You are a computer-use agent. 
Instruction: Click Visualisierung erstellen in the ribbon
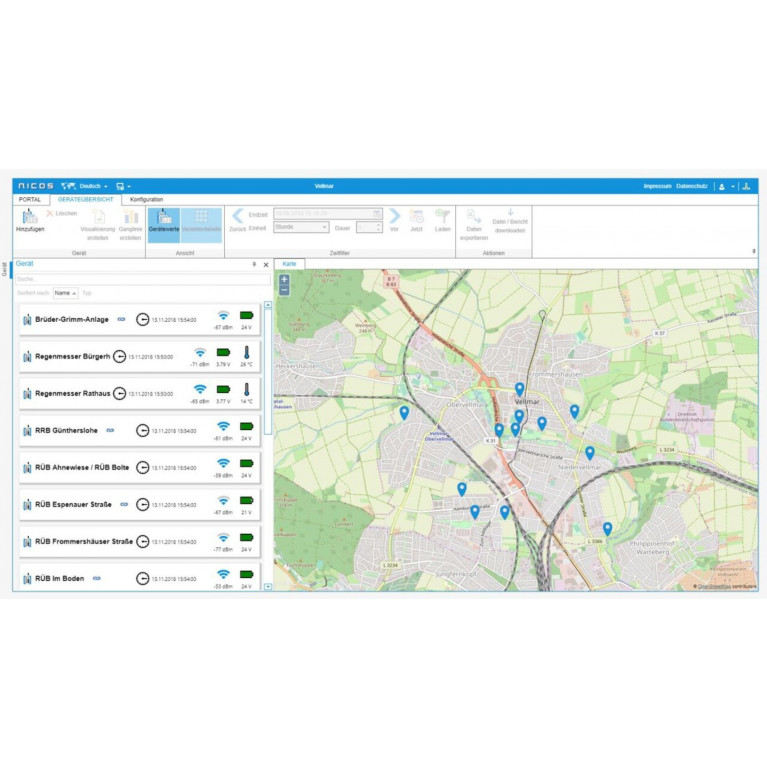pos(98,225)
